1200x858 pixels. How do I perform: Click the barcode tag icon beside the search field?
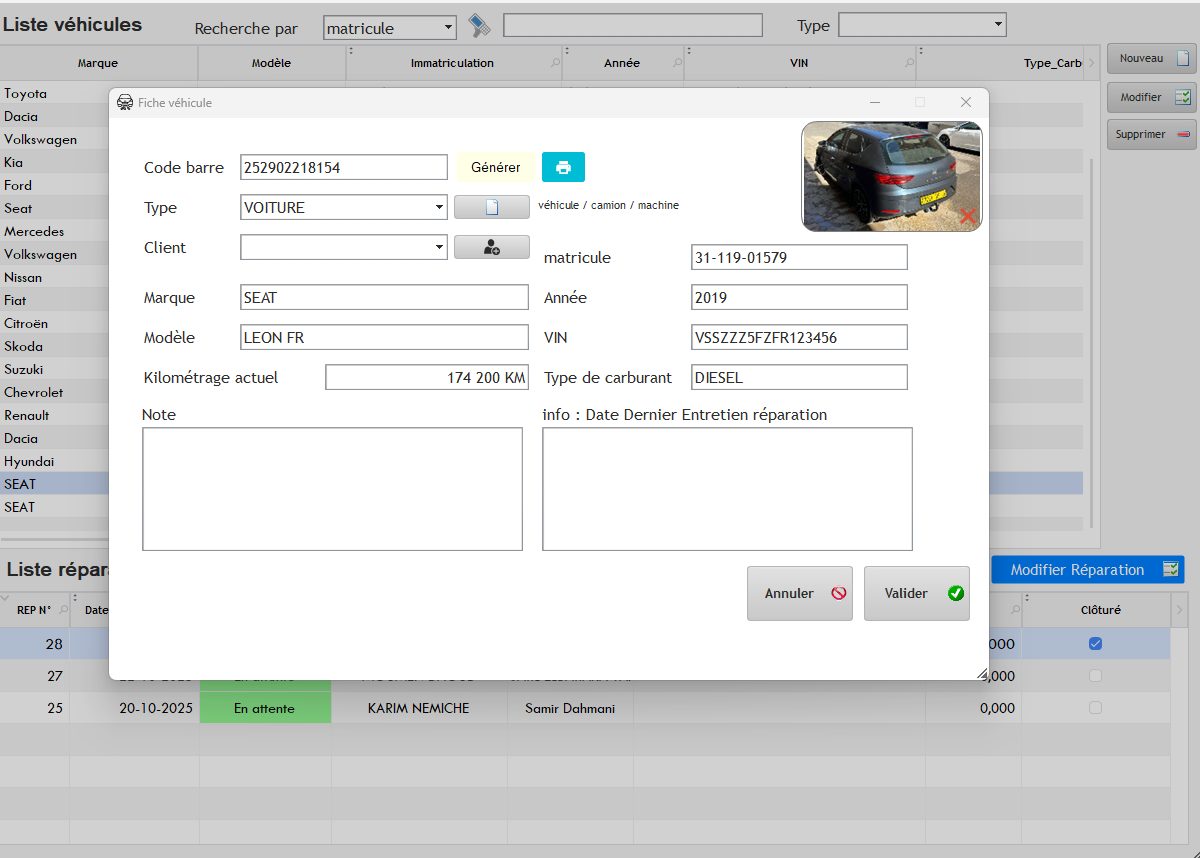coord(479,27)
